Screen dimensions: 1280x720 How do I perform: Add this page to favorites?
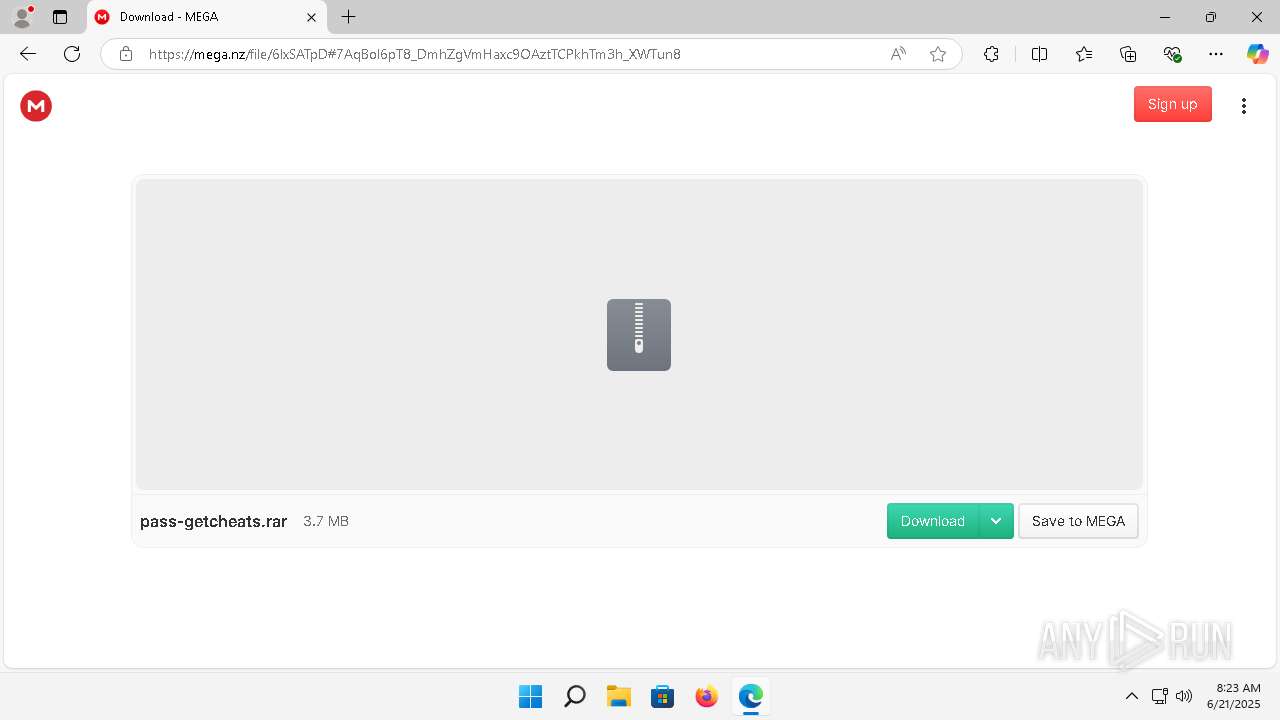[x=938, y=54]
